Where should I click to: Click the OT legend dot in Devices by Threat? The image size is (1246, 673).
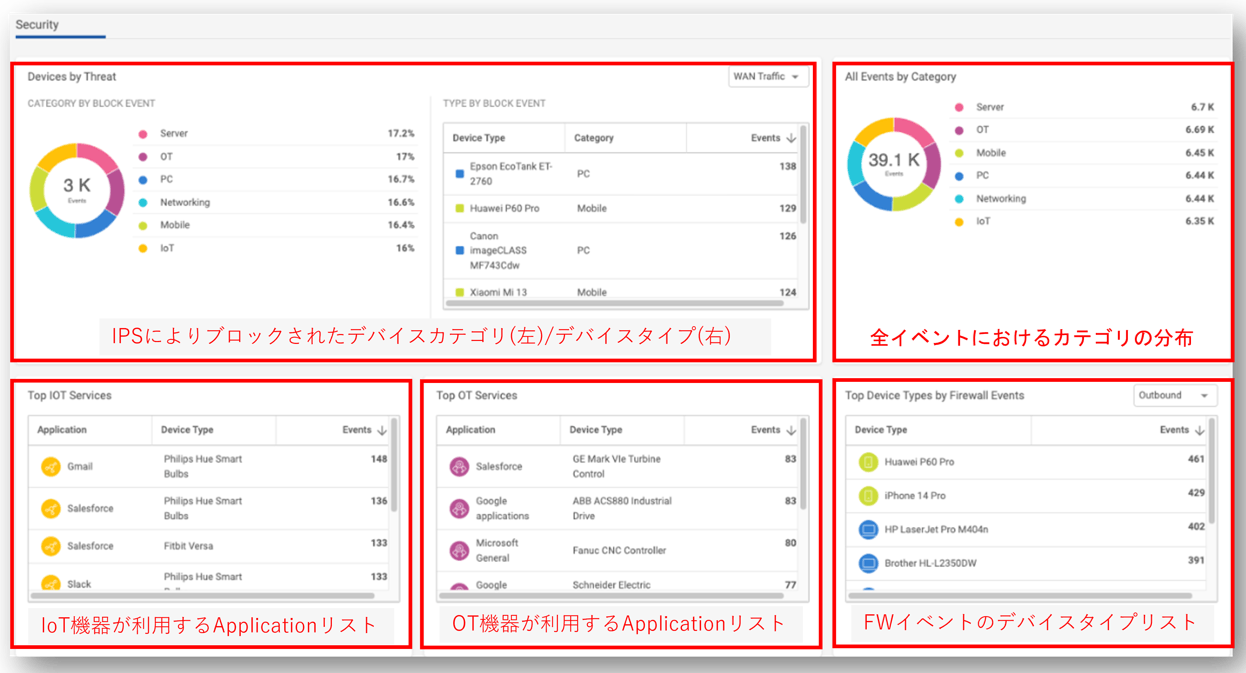143,157
